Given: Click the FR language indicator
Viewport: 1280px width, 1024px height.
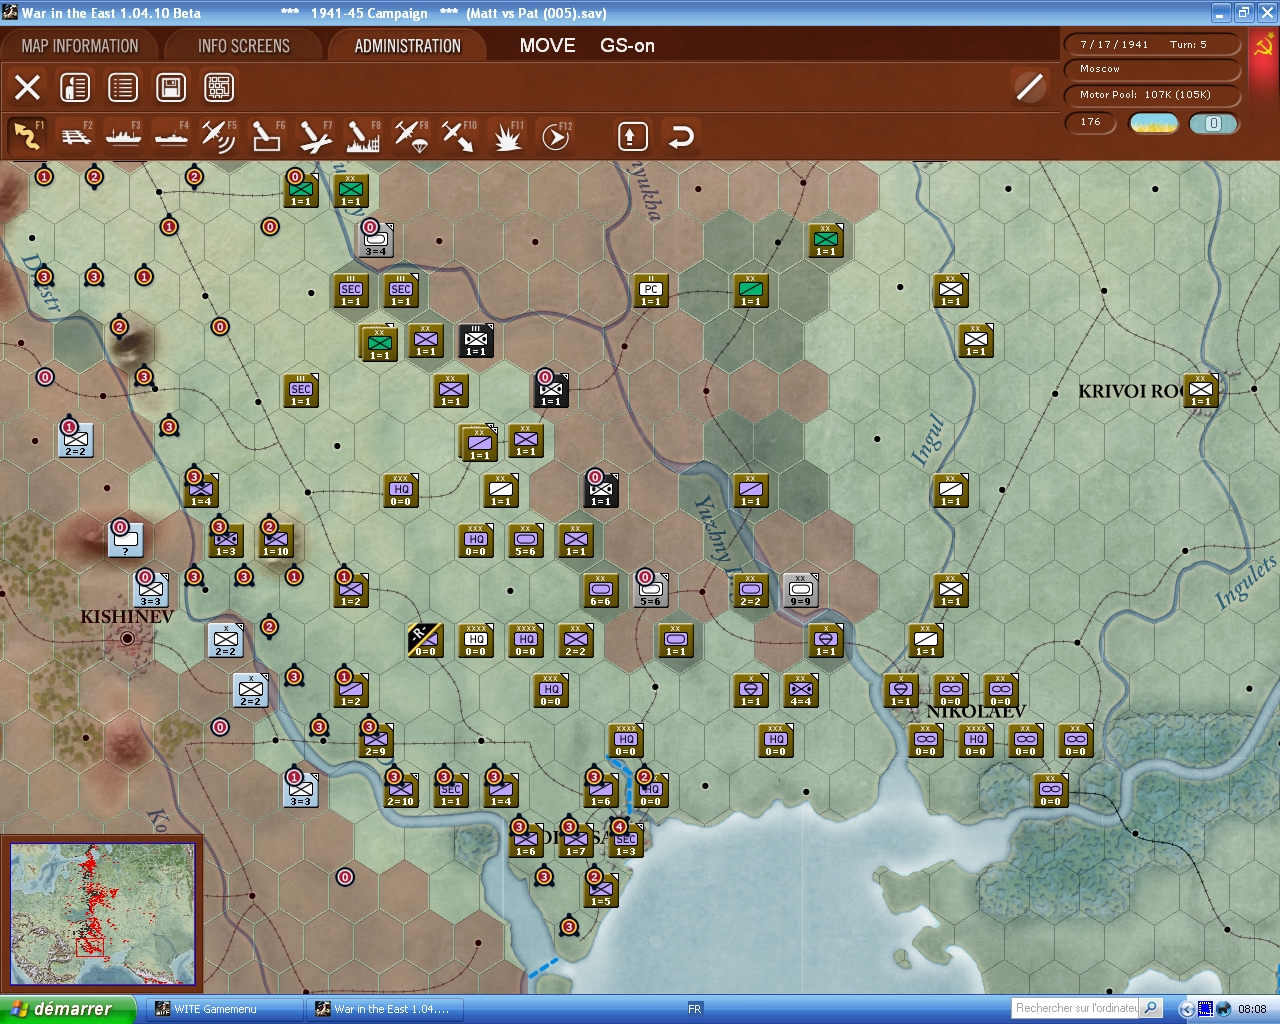Looking at the screenshot, I should coord(695,1009).
